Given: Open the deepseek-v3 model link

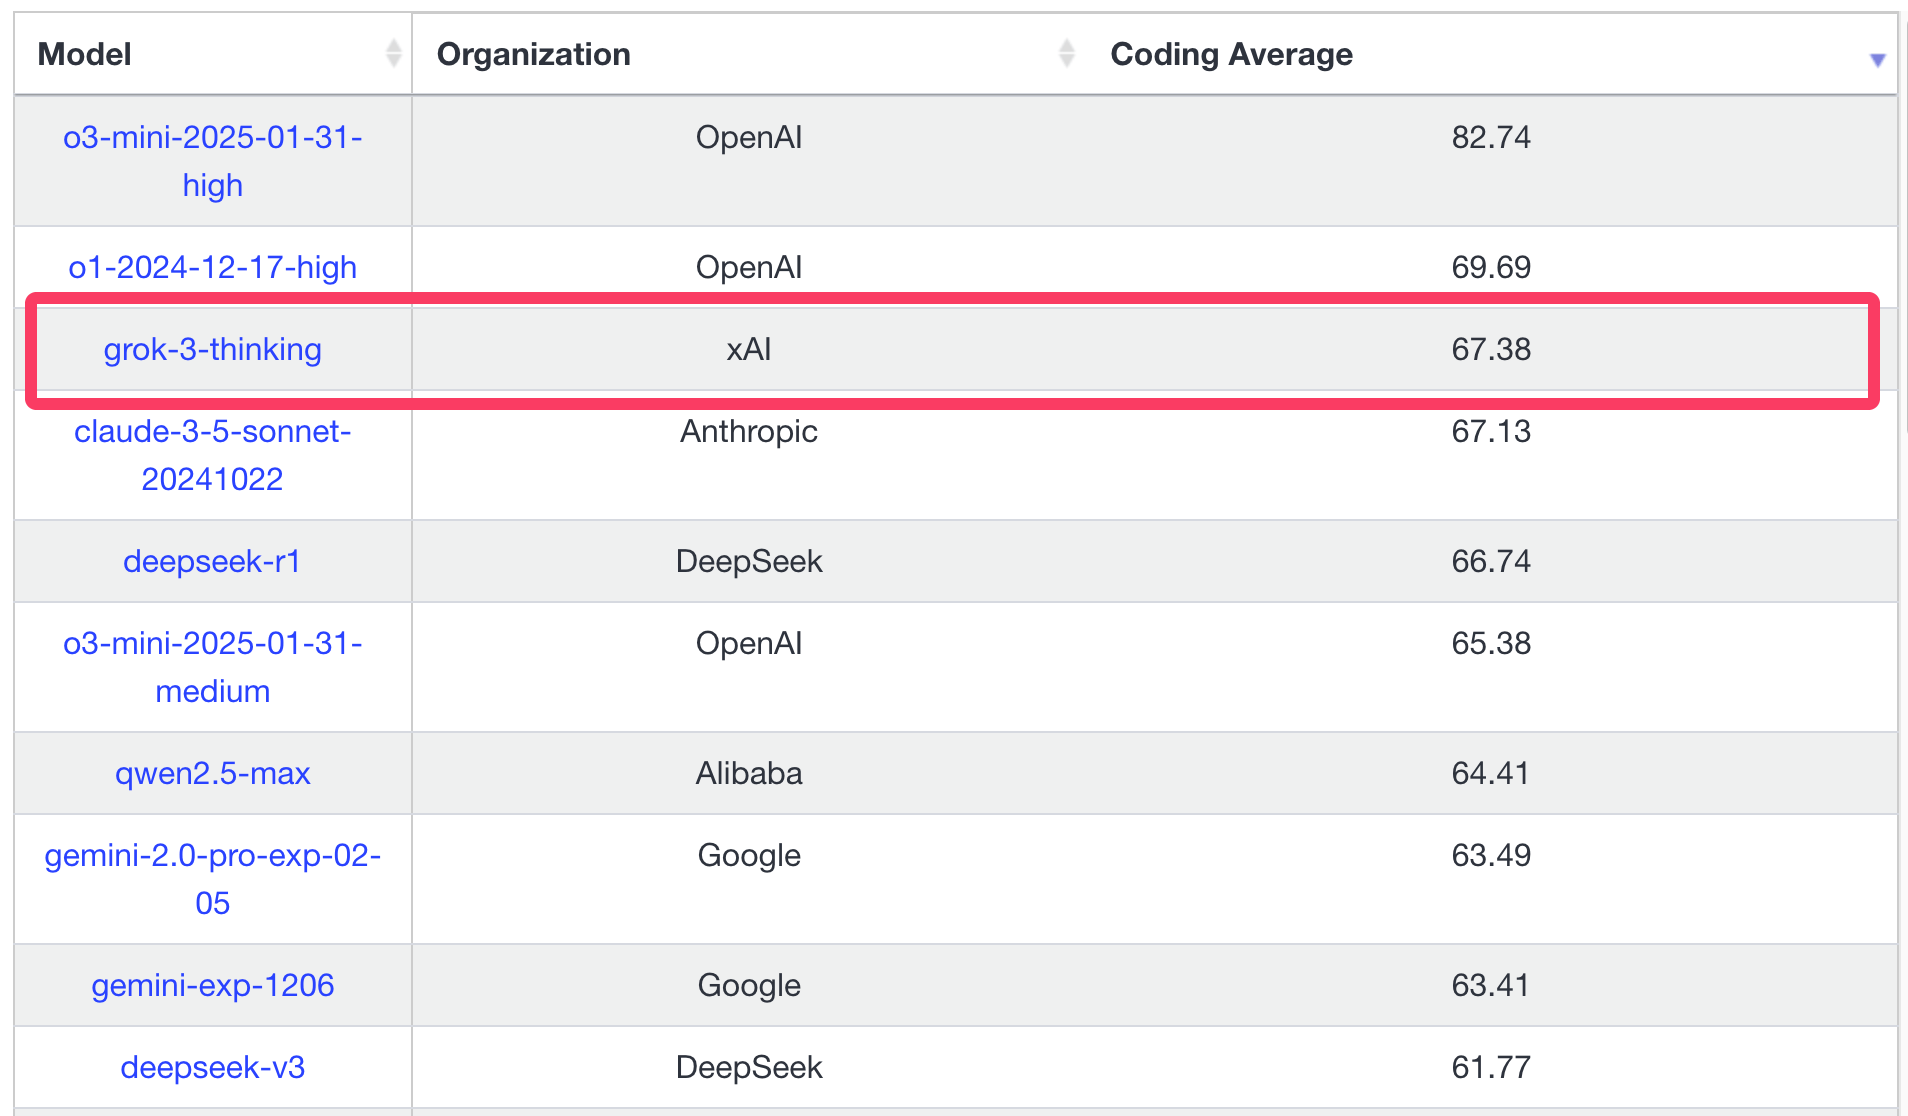Looking at the screenshot, I should coord(212,1067).
